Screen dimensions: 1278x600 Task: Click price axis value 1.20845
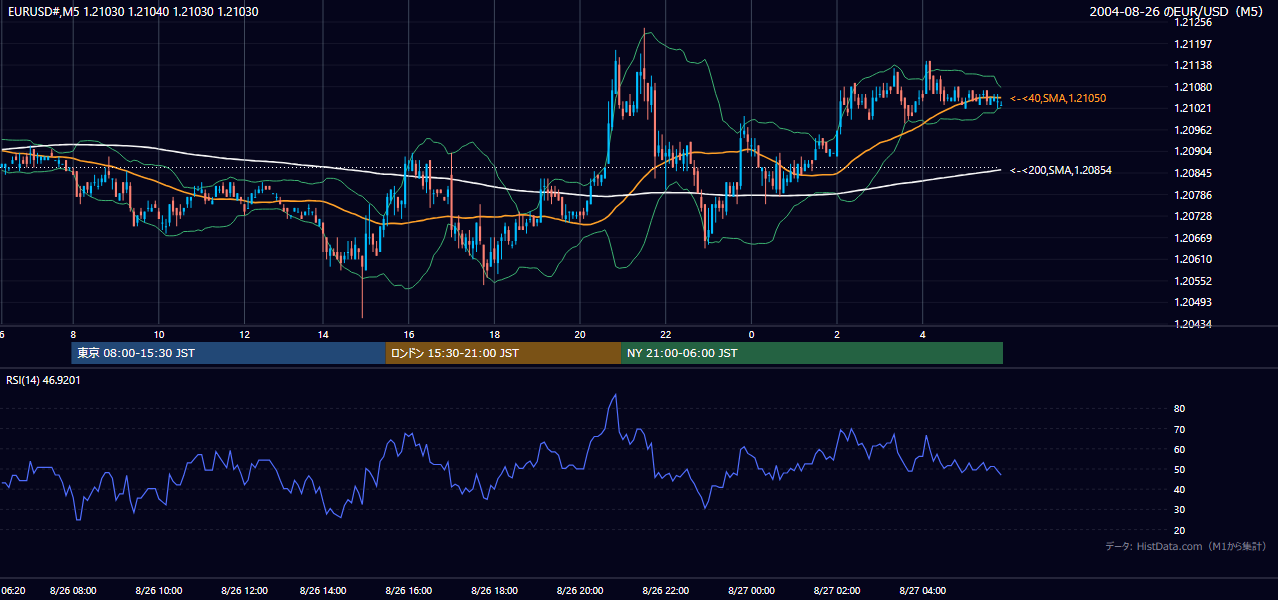tap(1194, 173)
